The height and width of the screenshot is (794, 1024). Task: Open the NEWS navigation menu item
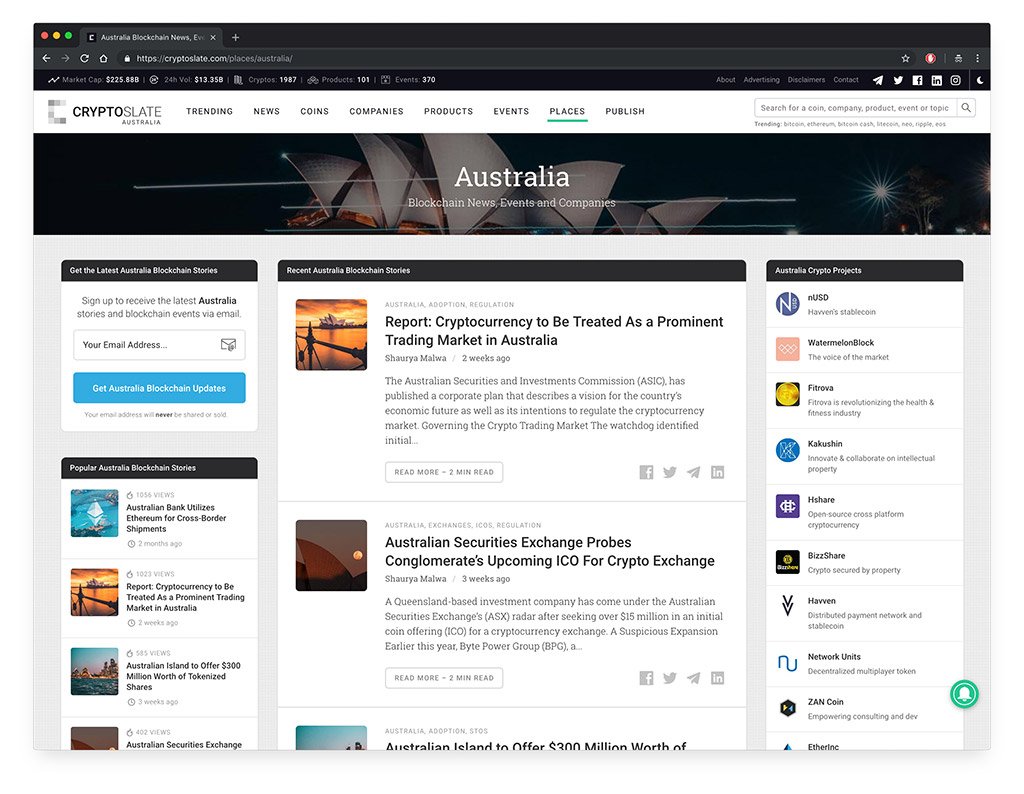(266, 111)
